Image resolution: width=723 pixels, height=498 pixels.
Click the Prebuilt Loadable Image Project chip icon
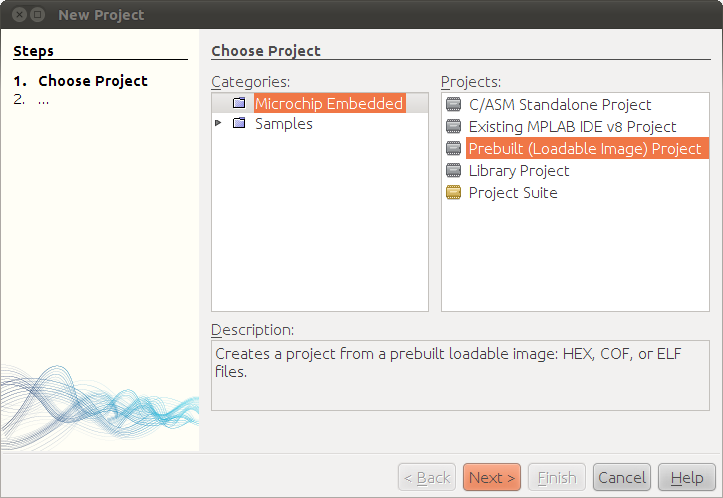(x=453, y=148)
